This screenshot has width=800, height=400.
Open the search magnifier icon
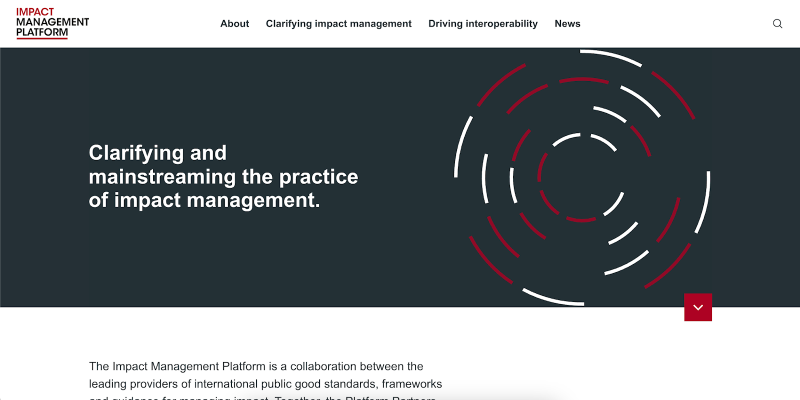coord(777,23)
